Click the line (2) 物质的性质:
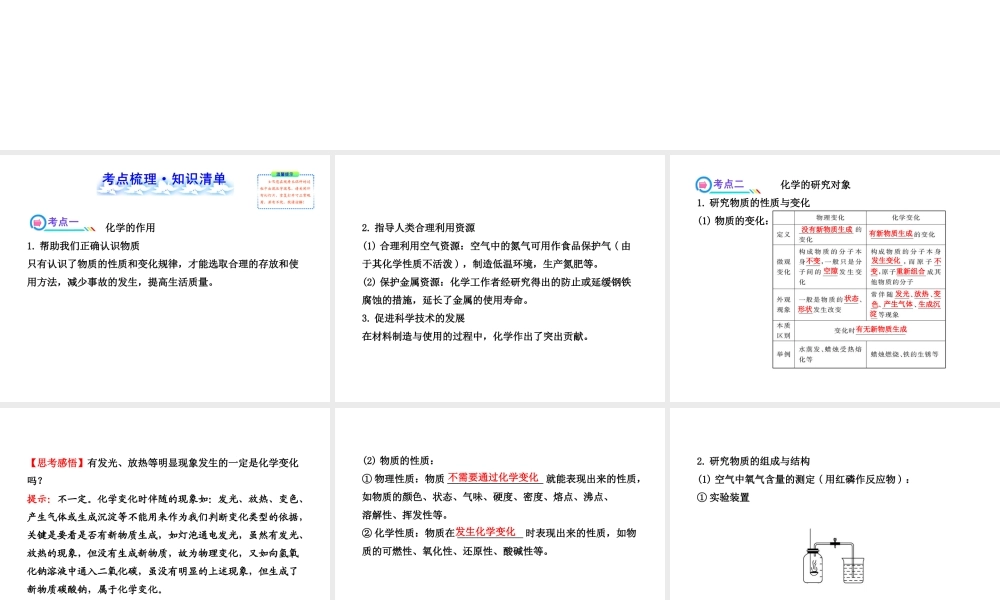This screenshot has width=1000, height=600. pyautogui.click(x=399, y=460)
